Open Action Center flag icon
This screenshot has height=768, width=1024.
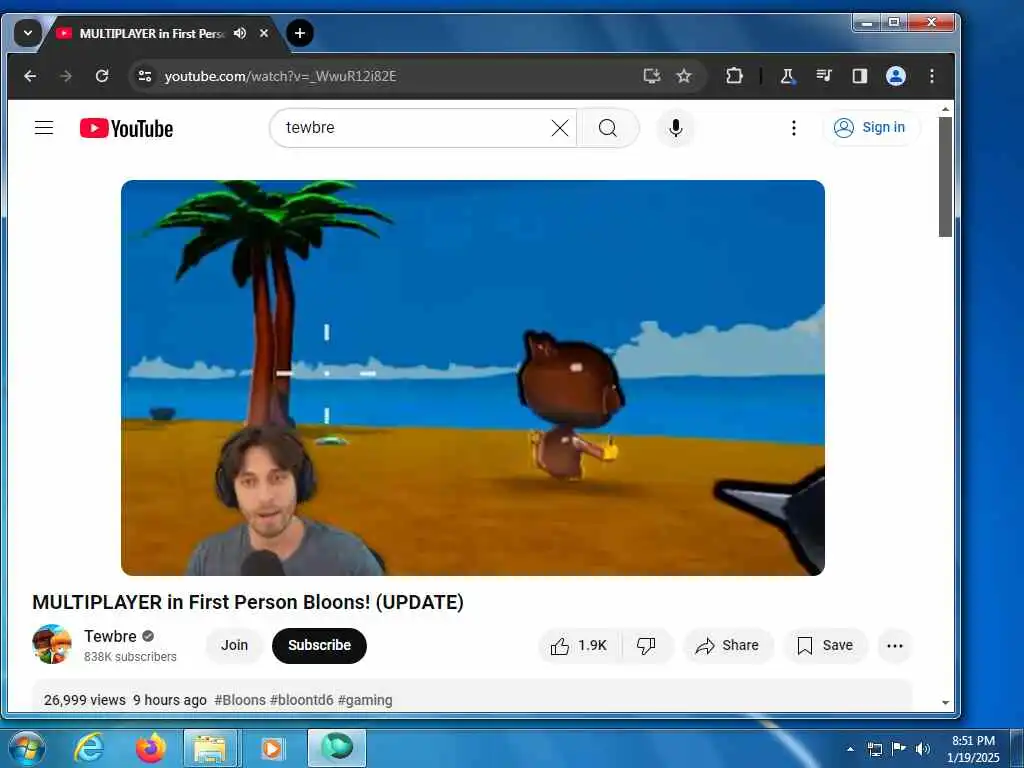click(x=899, y=748)
